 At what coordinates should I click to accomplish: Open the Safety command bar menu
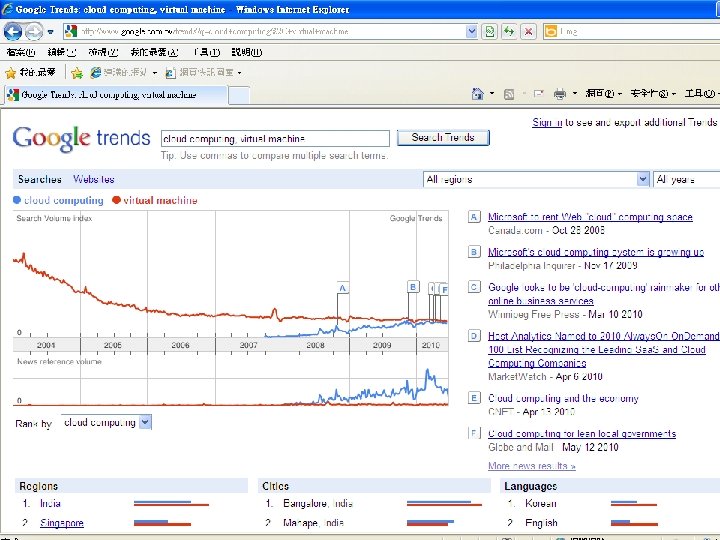coord(652,94)
